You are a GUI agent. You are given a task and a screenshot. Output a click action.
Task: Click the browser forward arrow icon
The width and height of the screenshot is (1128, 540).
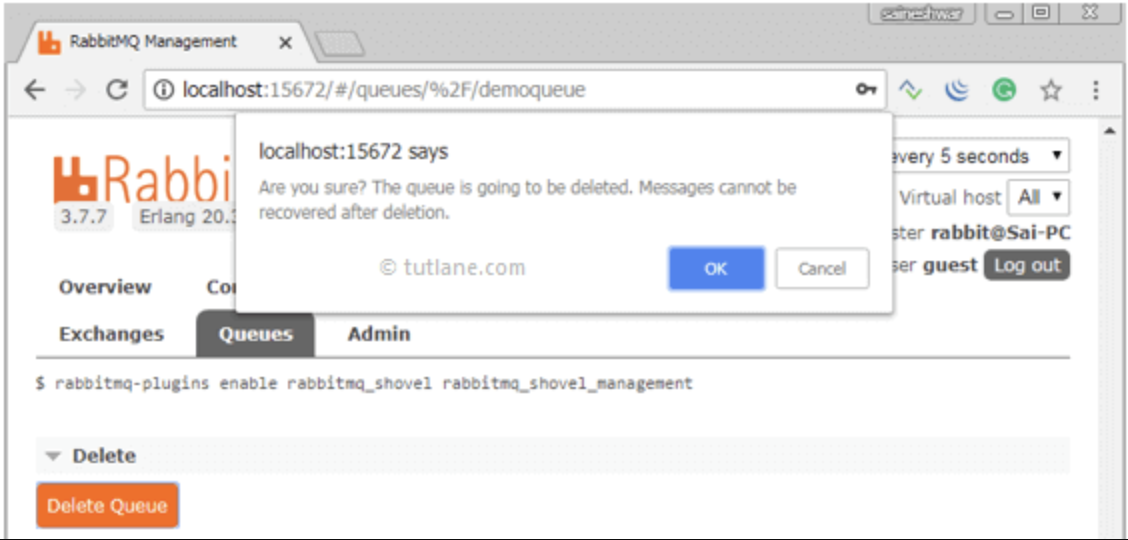coord(75,90)
